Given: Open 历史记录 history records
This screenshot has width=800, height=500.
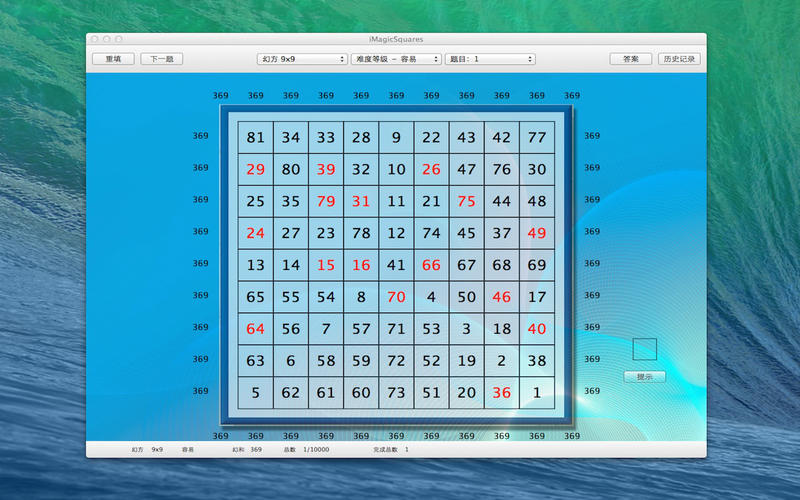Looking at the screenshot, I should [x=679, y=59].
